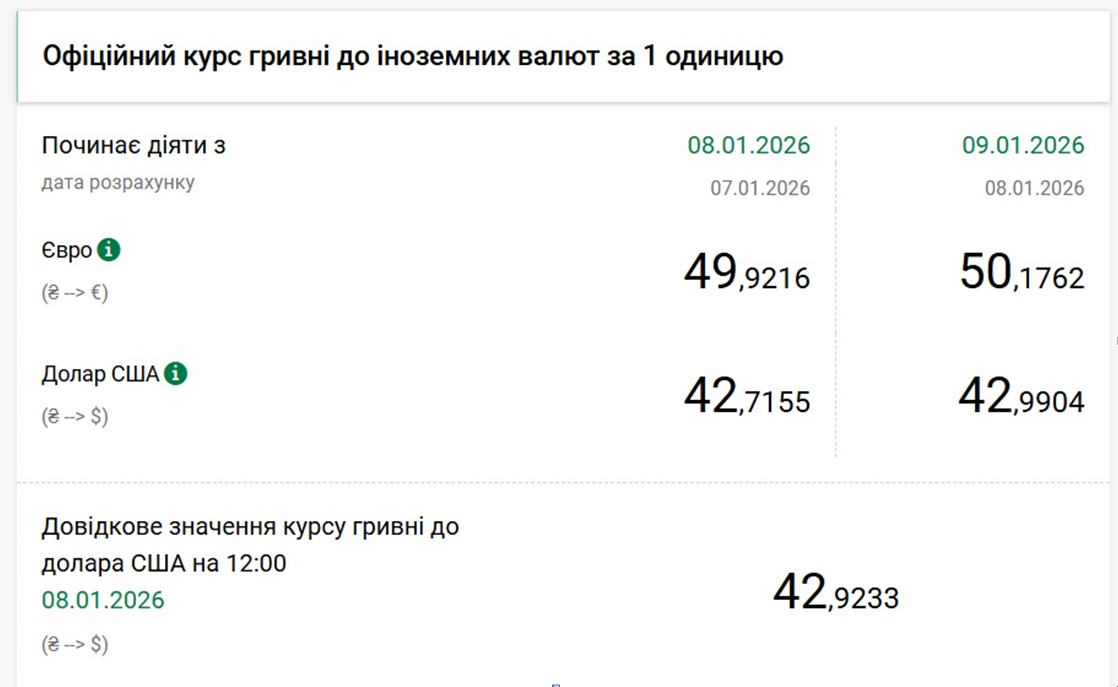Click the Довідкове значення курсу гривні text
Screen dimensions: 1118x687
(250, 527)
